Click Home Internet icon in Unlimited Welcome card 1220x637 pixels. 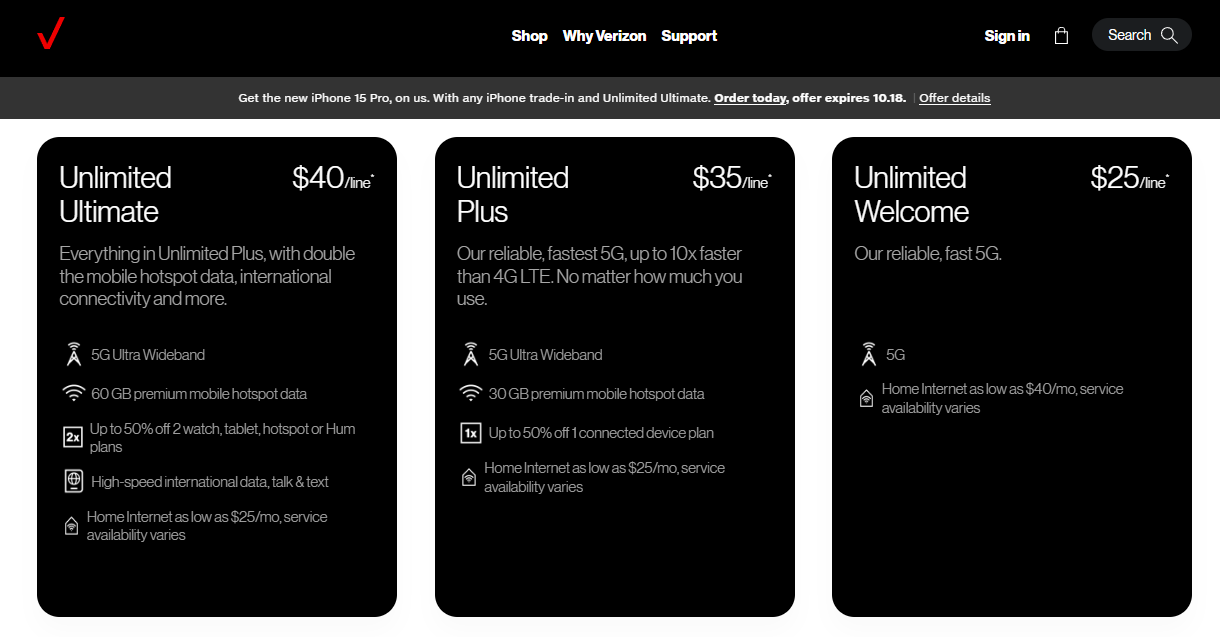pyautogui.click(x=866, y=398)
